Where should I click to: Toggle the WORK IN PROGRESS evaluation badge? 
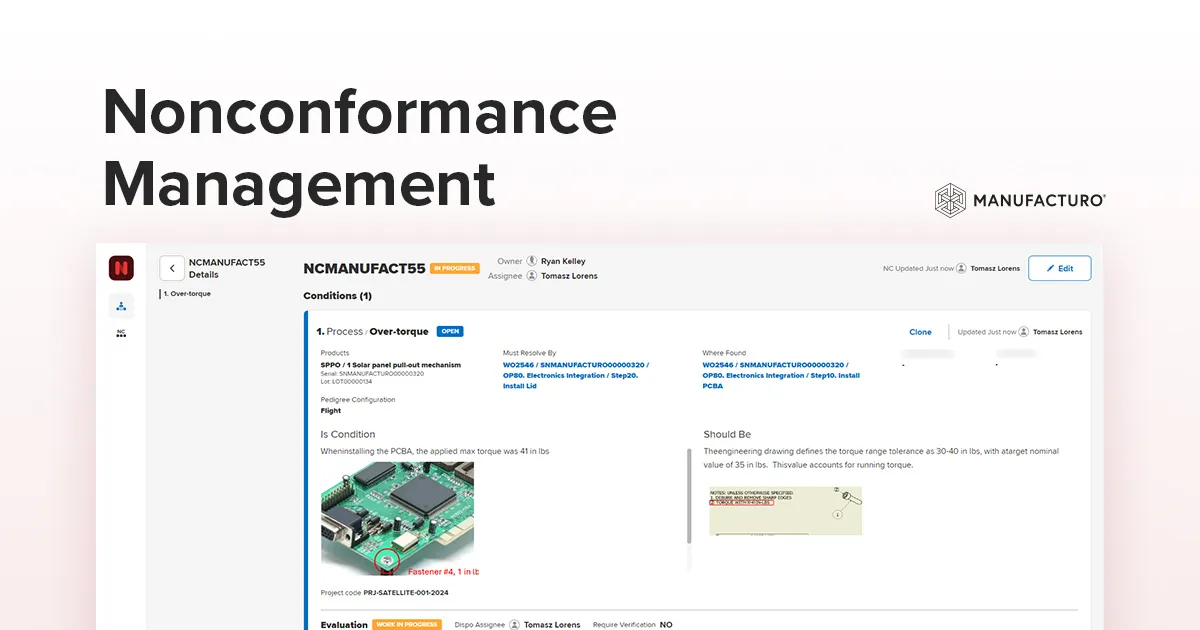point(409,624)
